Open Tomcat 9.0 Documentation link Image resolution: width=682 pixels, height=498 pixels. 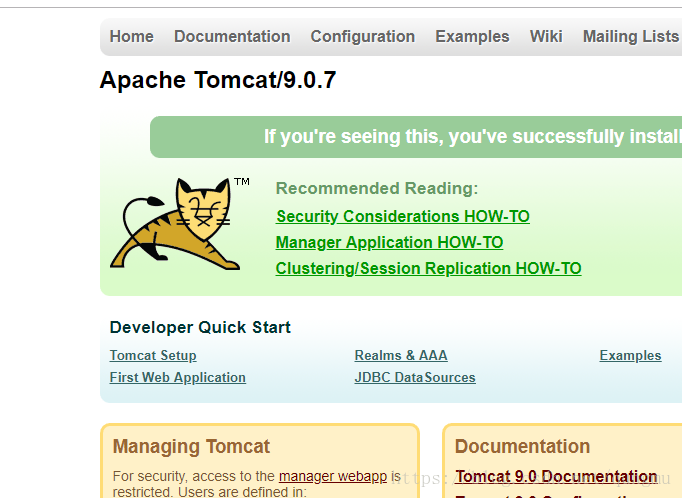point(556,477)
